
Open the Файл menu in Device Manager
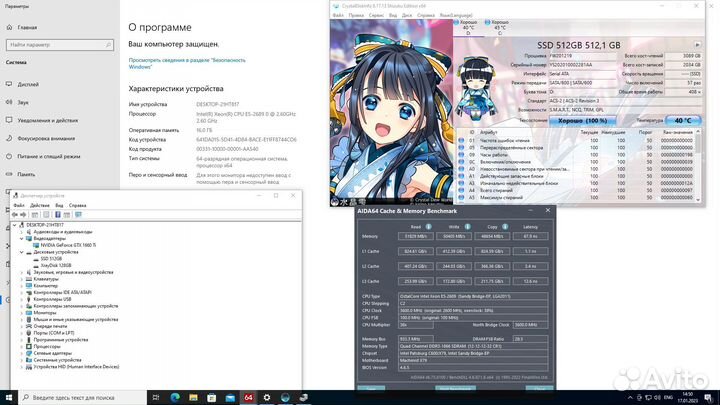(x=19, y=205)
